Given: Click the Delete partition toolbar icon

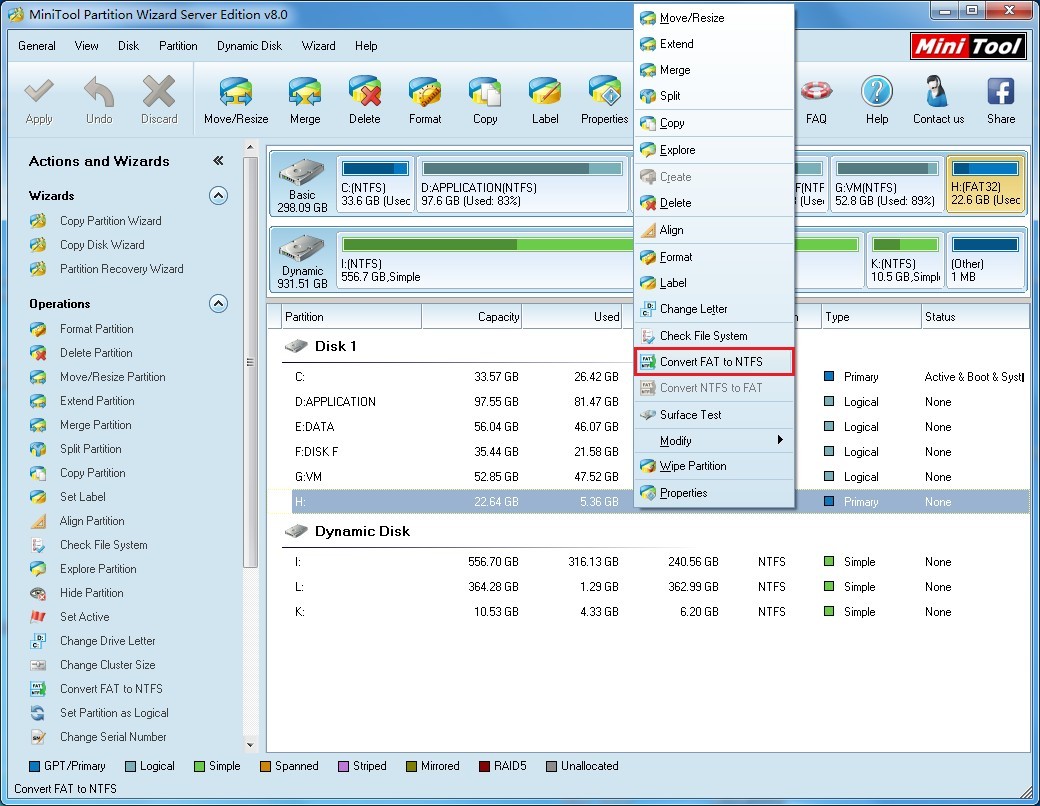Looking at the screenshot, I should coord(365,93).
